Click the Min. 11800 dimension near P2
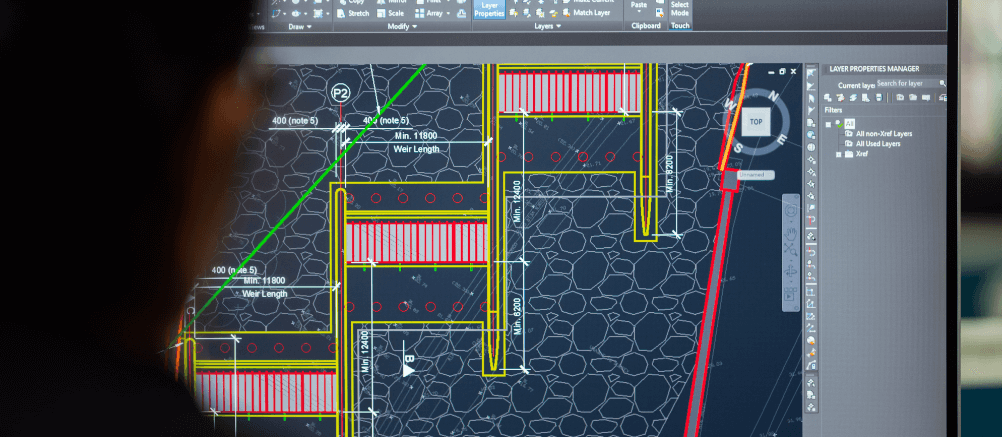 tap(415, 135)
